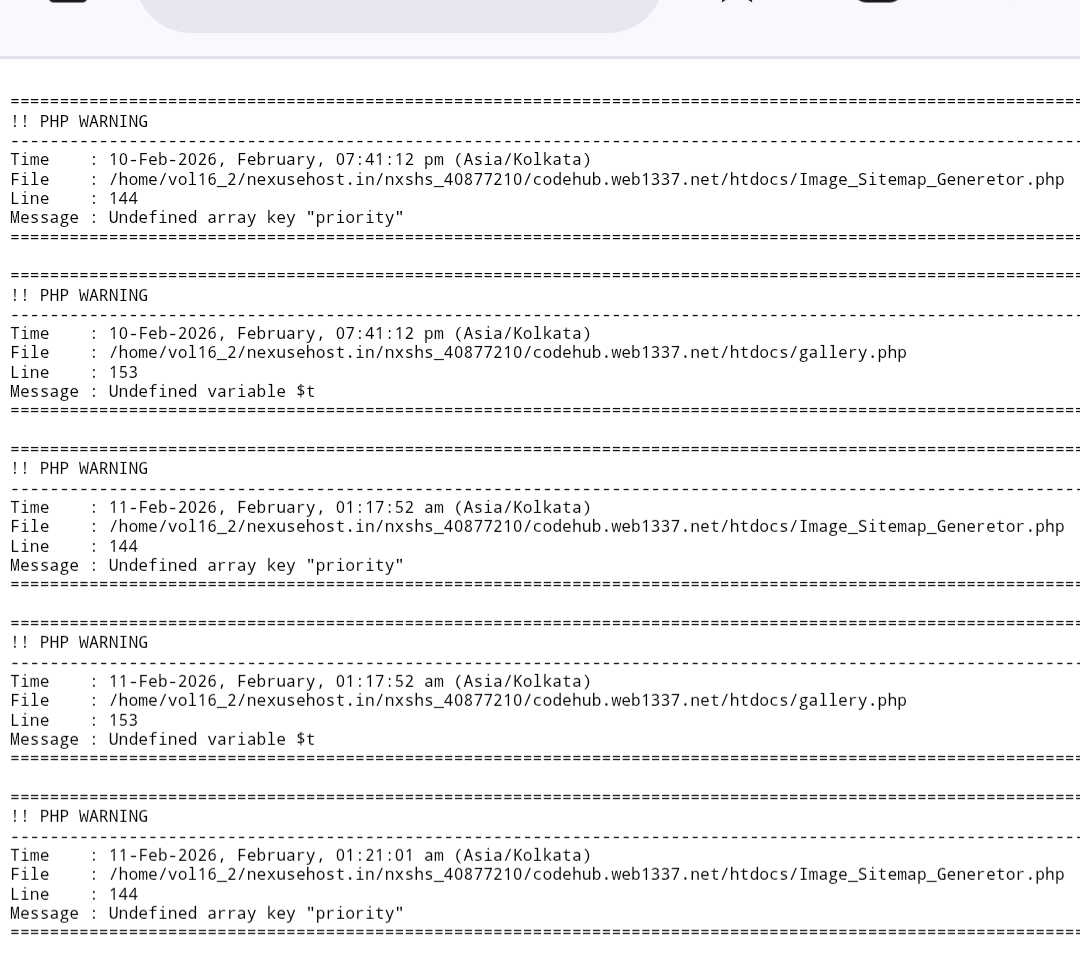Viewport: 1080px width, 957px height.
Task: Click the 'priority' message logged at 01:21:01 am
Action: pyautogui.click(x=256, y=913)
